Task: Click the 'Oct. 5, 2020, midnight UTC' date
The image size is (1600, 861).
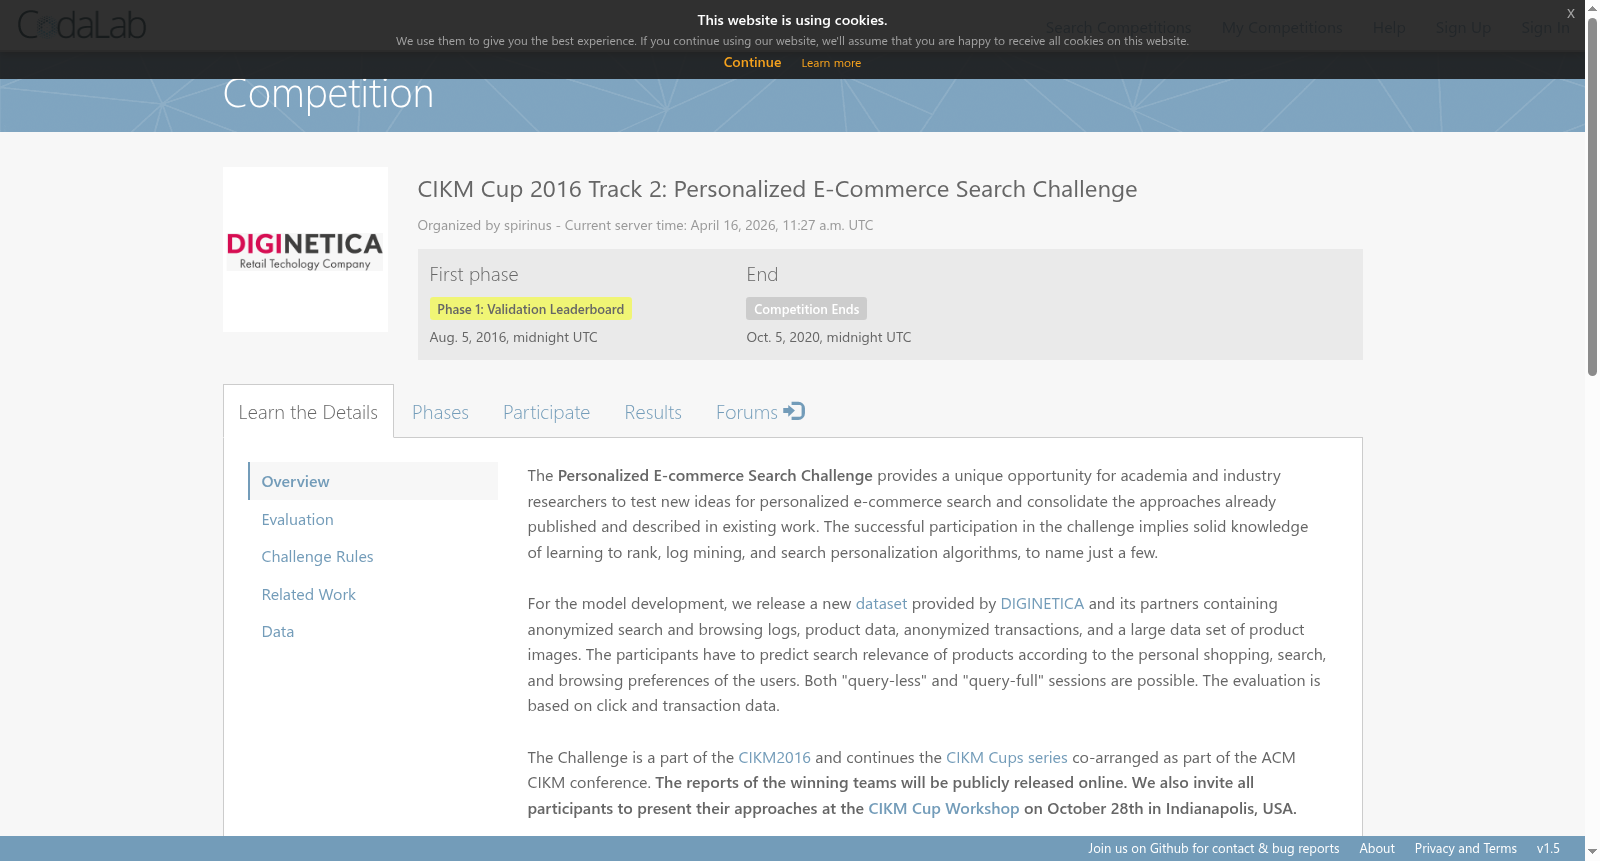Action: pyautogui.click(x=829, y=337)
